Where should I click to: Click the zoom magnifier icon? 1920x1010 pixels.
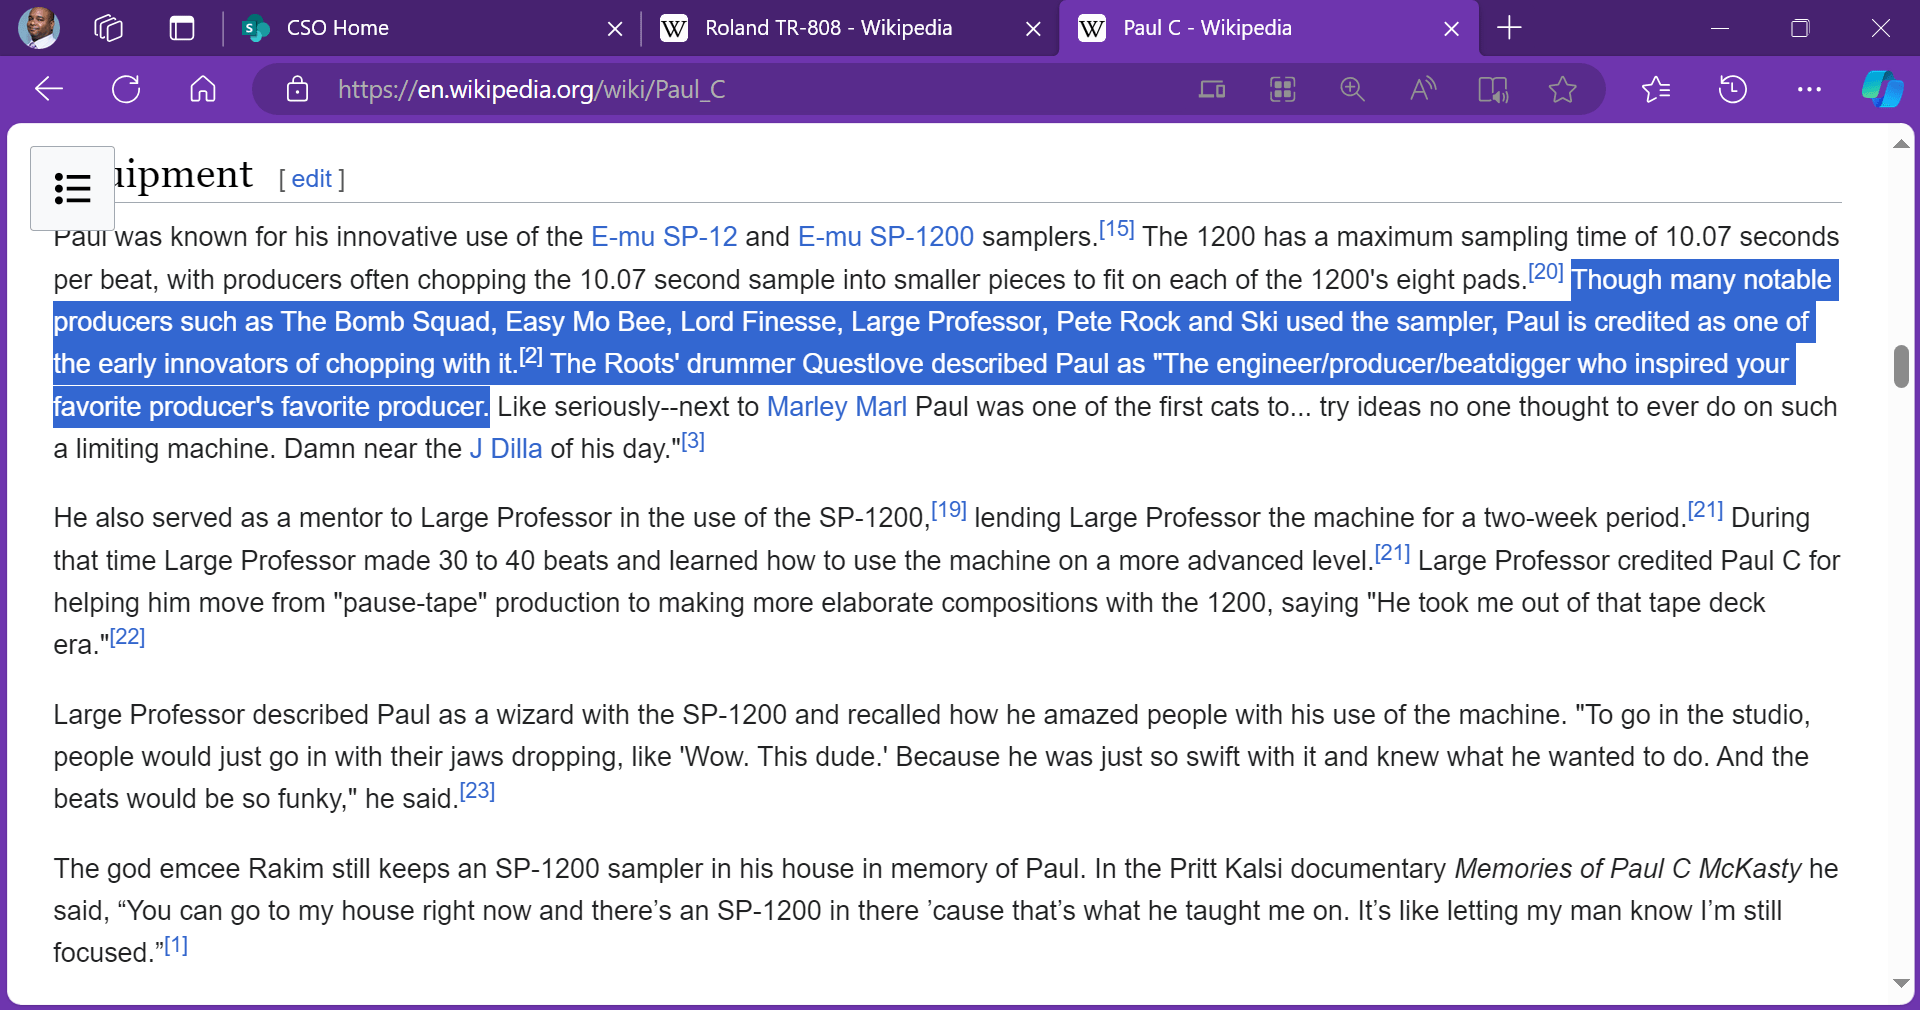point(1352,89)
